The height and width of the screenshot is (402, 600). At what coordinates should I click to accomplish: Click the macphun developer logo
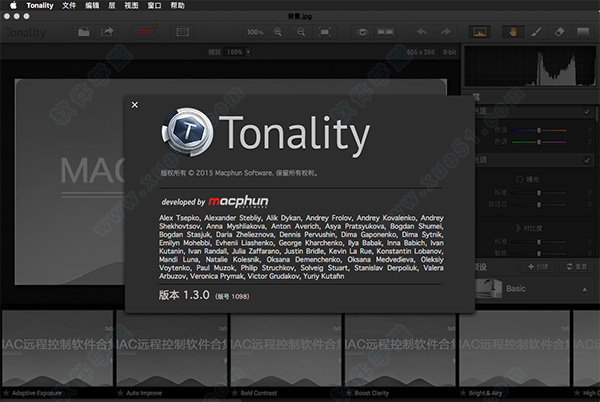[x=238, y=202]
